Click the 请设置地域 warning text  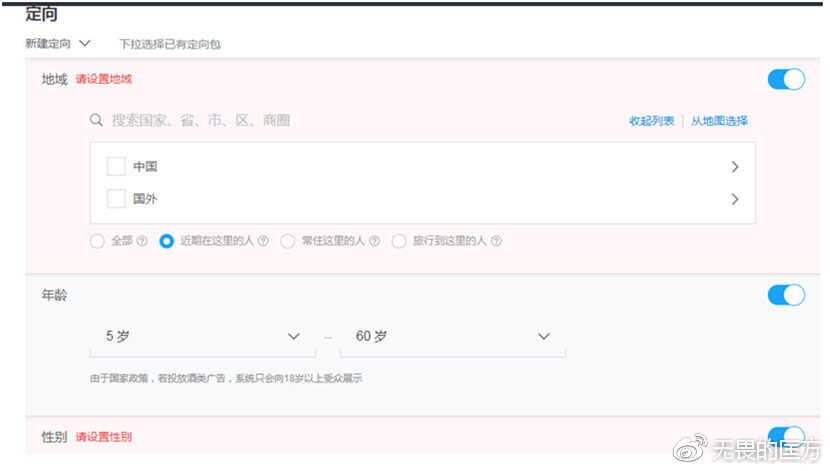pyautogui.click(x=104, y=79)
